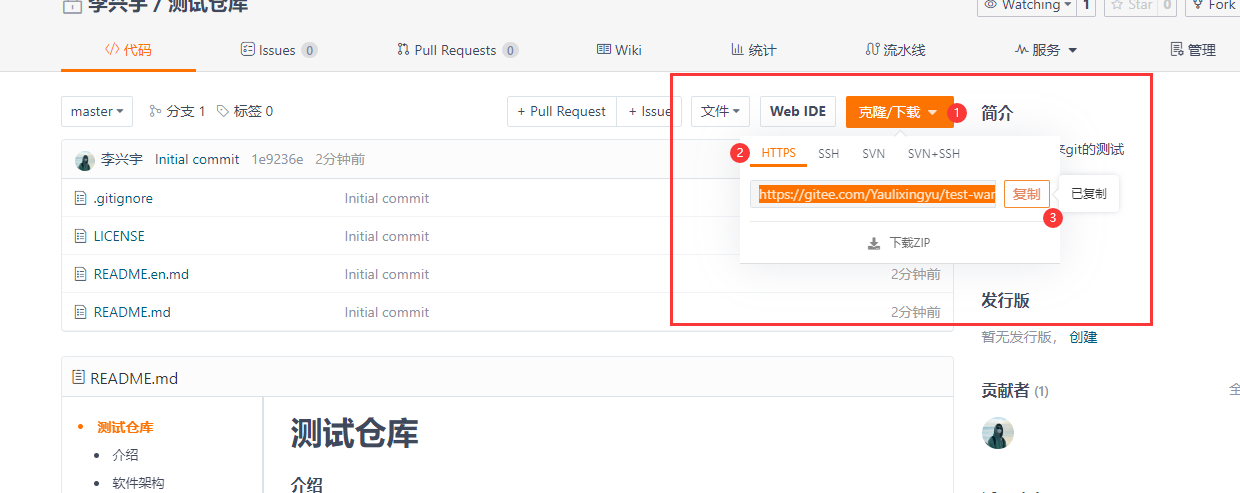Screen dimensions: 1240x493
Task: Open the 管理 management tab
Action: [1193, 50]
